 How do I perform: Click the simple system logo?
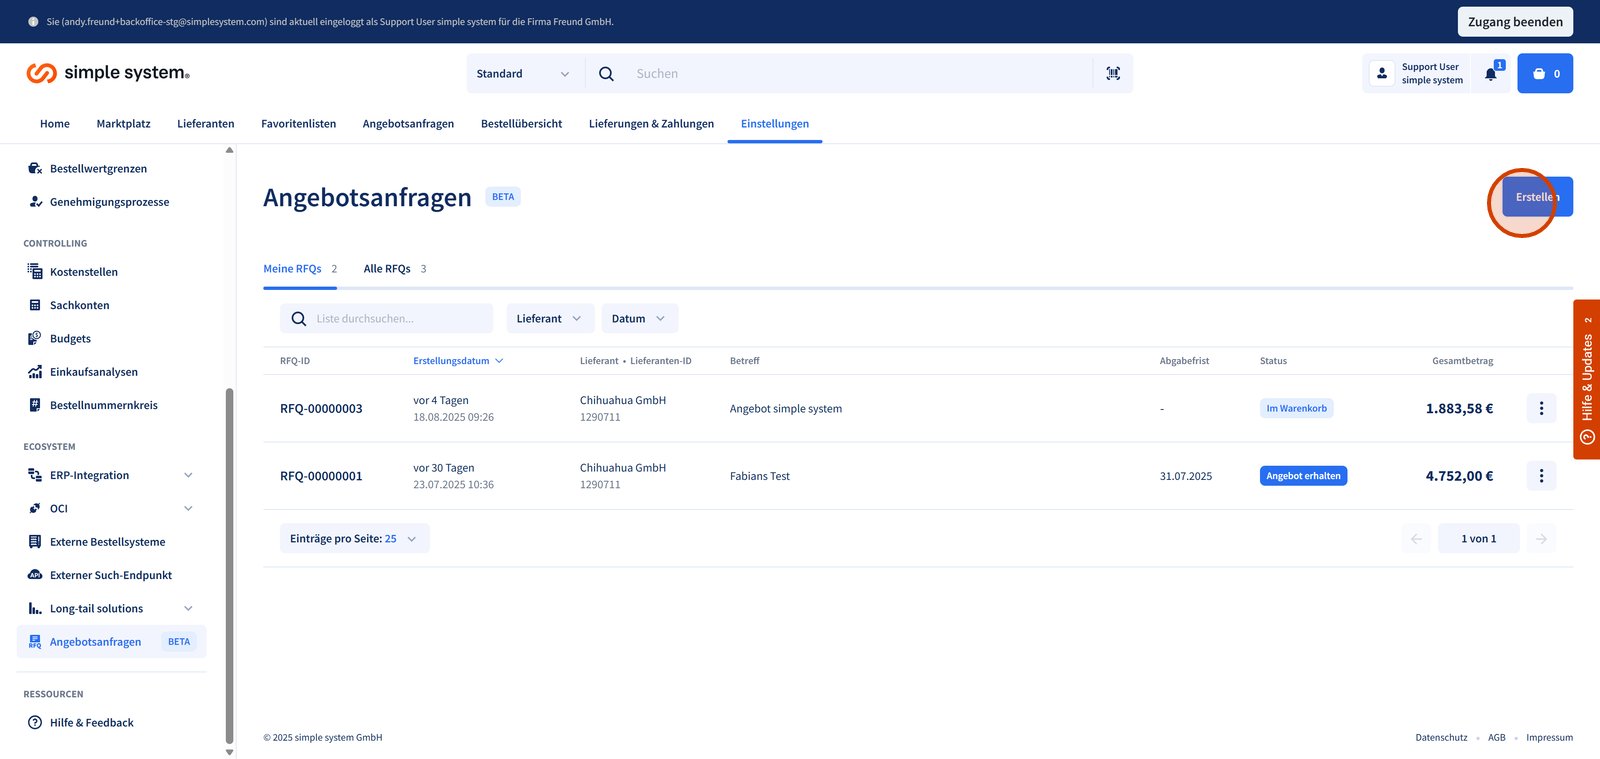[x=108, y=73]
